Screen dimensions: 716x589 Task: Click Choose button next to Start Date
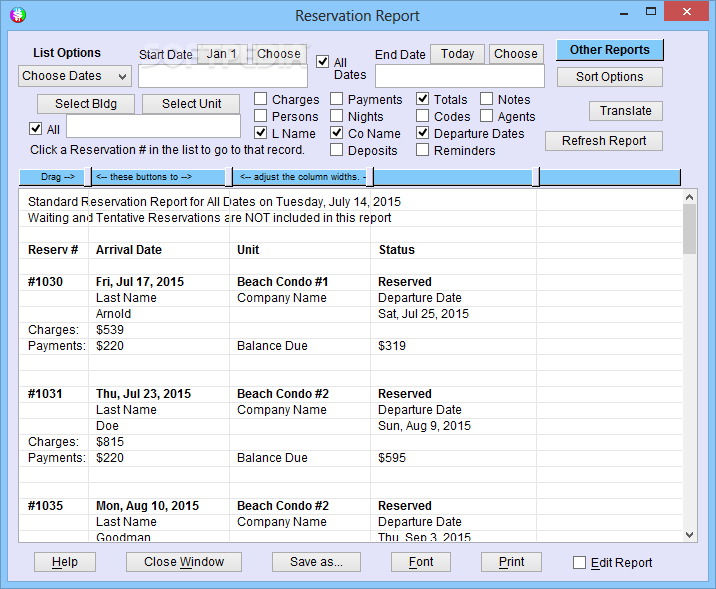click(x=279, y=54)
